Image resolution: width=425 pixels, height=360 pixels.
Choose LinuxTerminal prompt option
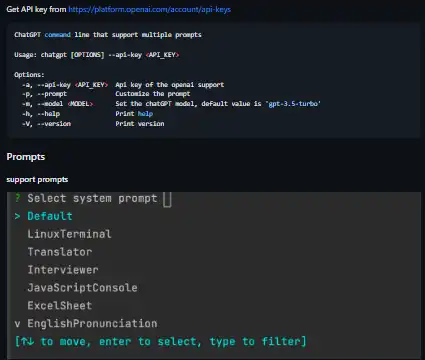tap(69, 234)
